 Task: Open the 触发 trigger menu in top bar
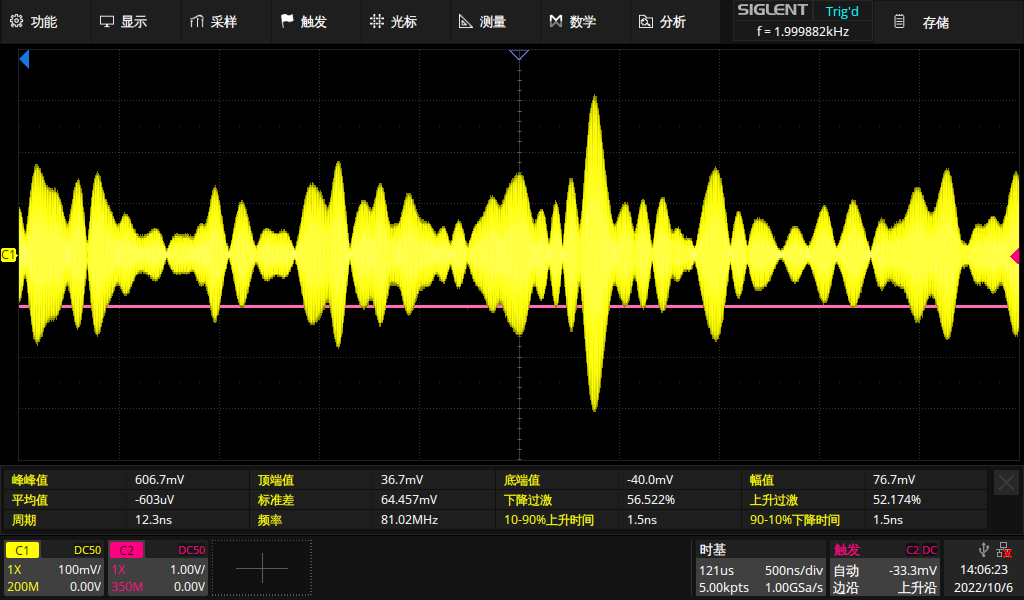pyautogui.click(x=304, y=21)
